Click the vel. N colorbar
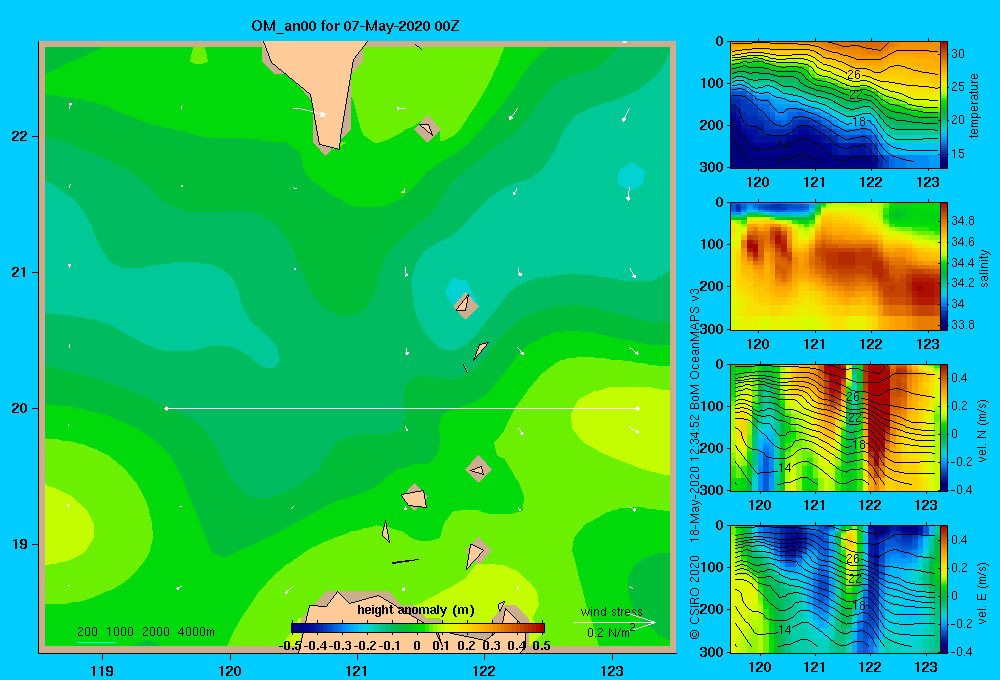 (944, 427)
